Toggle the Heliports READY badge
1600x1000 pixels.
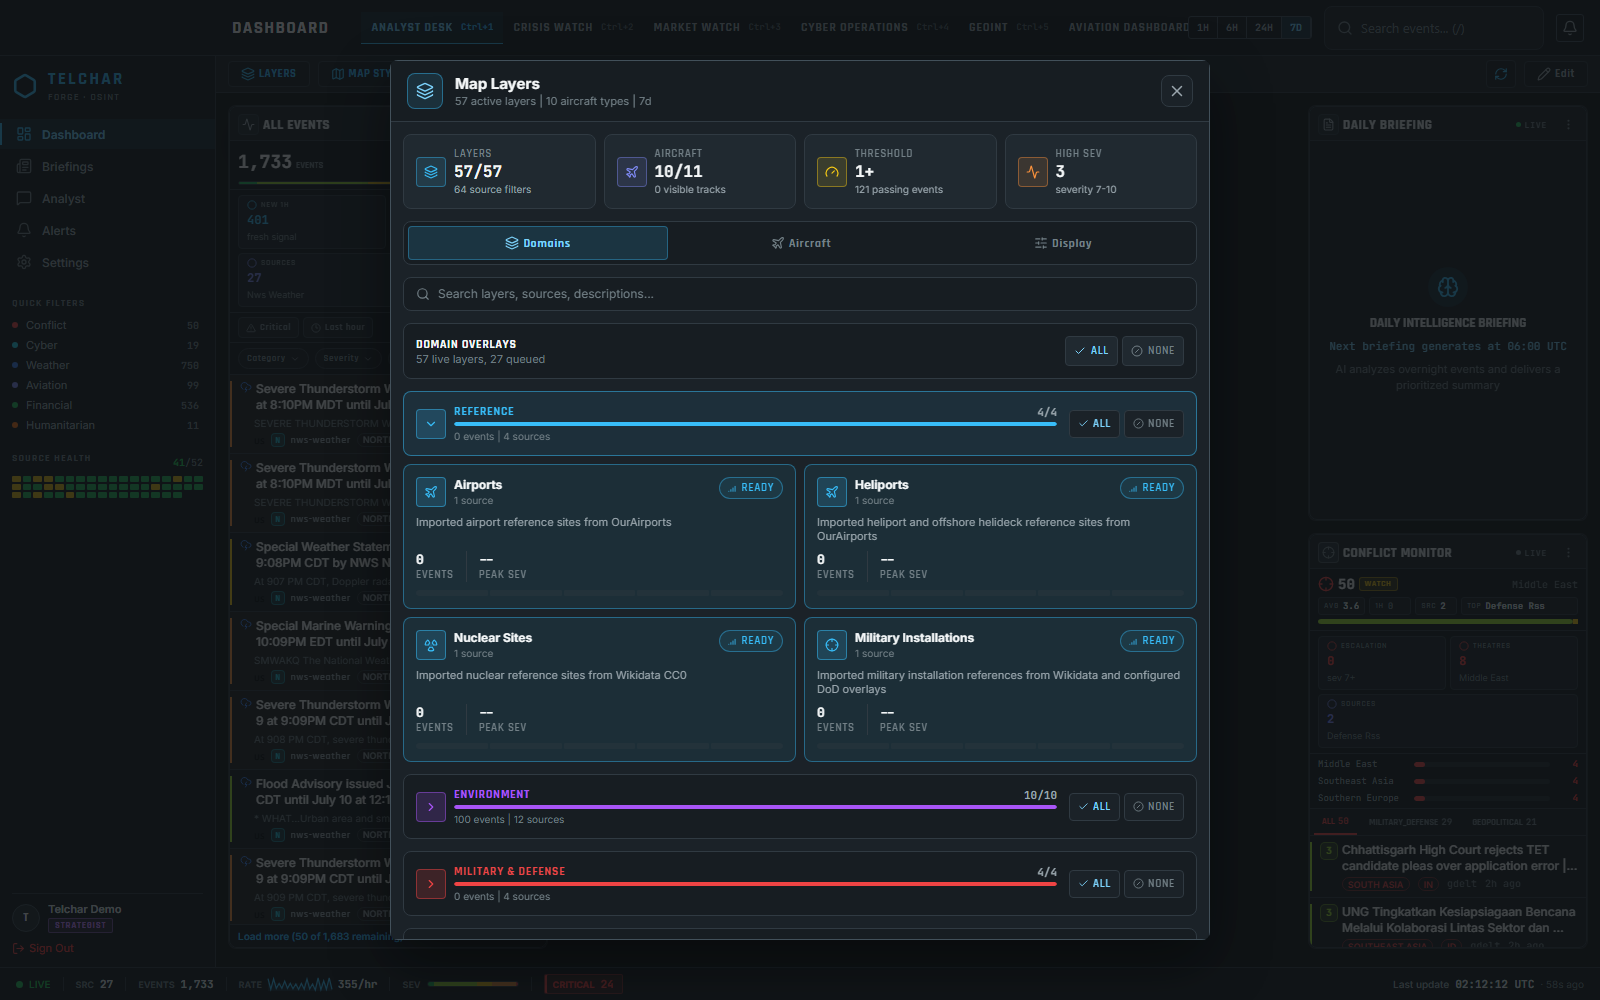1152,488
